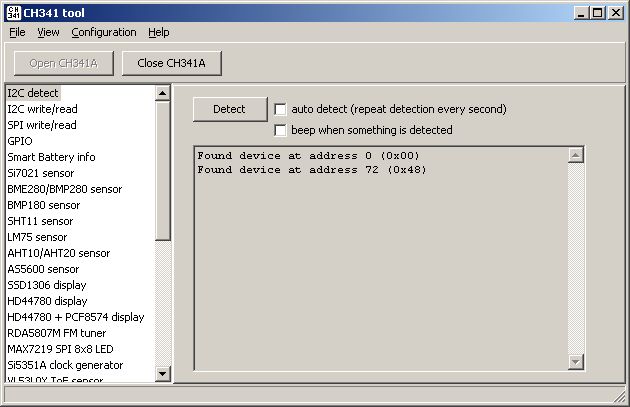
Task: Select BMP180 sensor entry
Action: (44, 205)
